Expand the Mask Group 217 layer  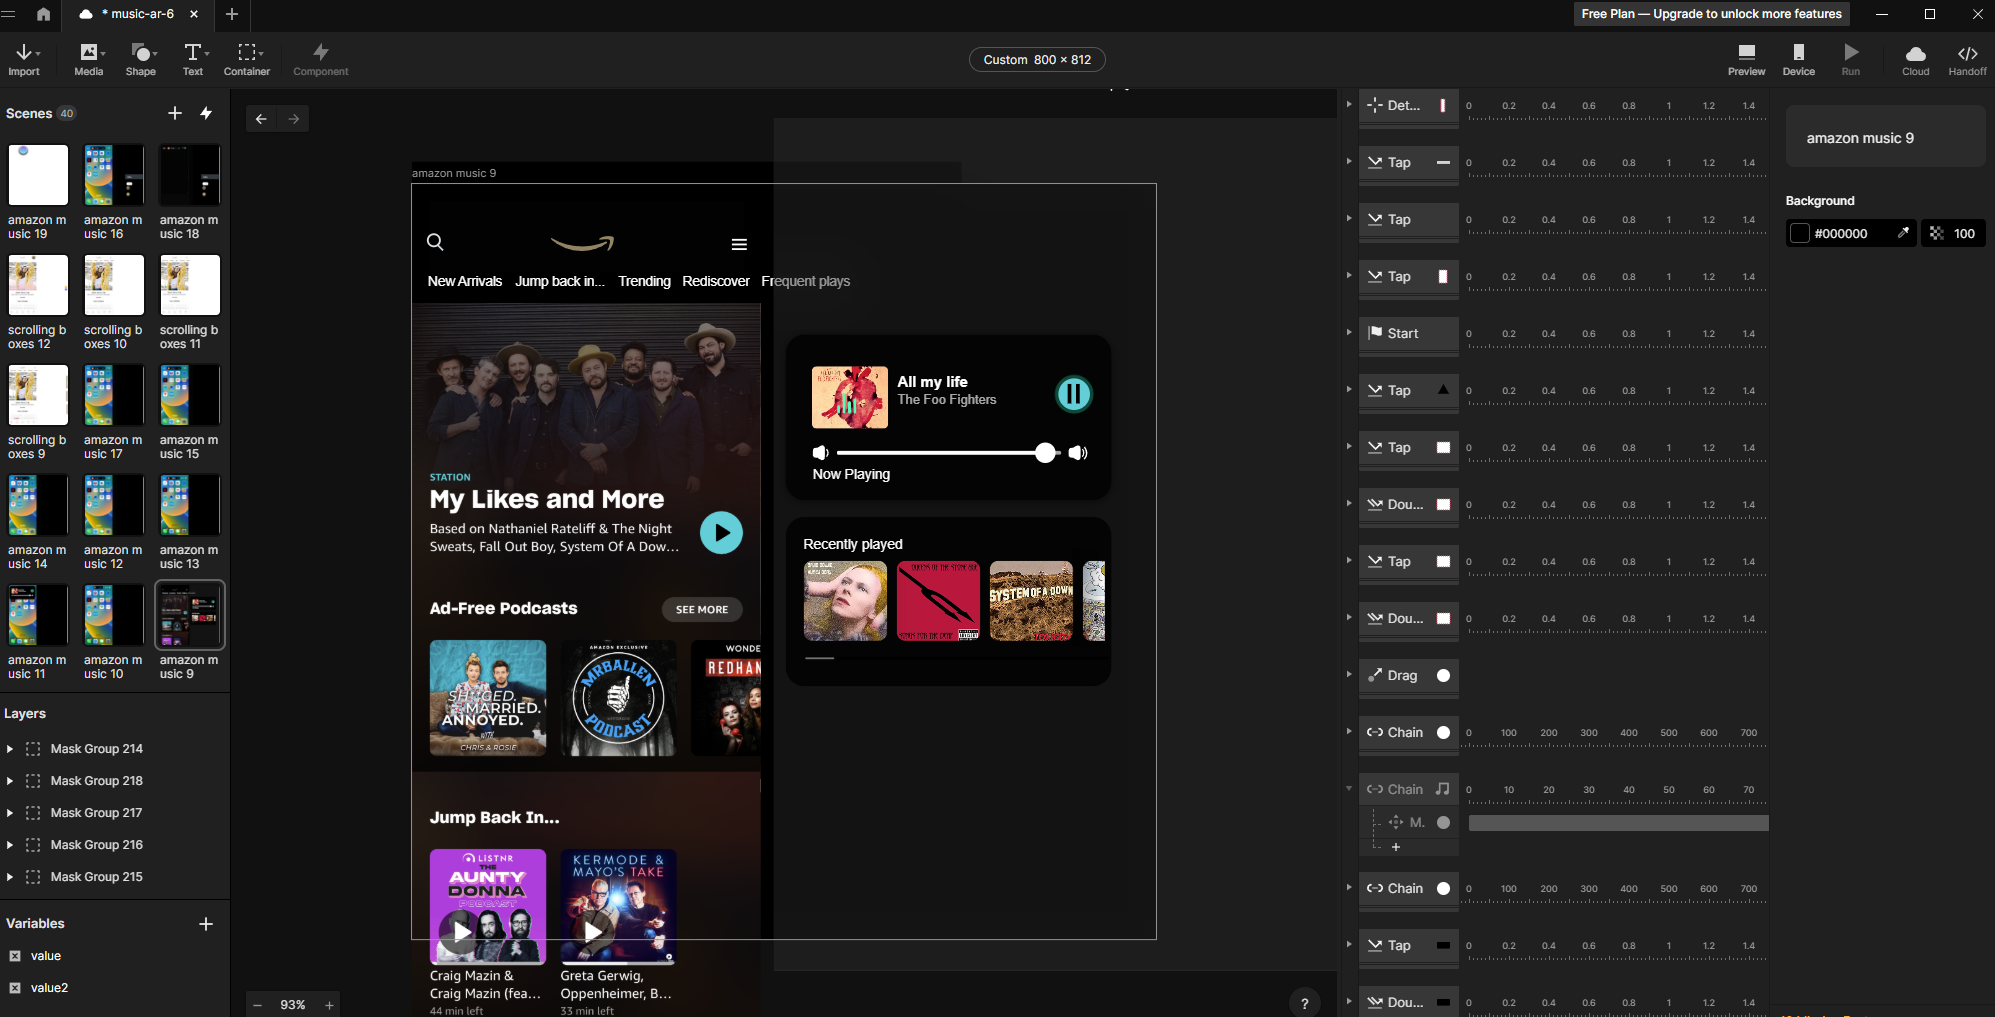tap(10, 813)
